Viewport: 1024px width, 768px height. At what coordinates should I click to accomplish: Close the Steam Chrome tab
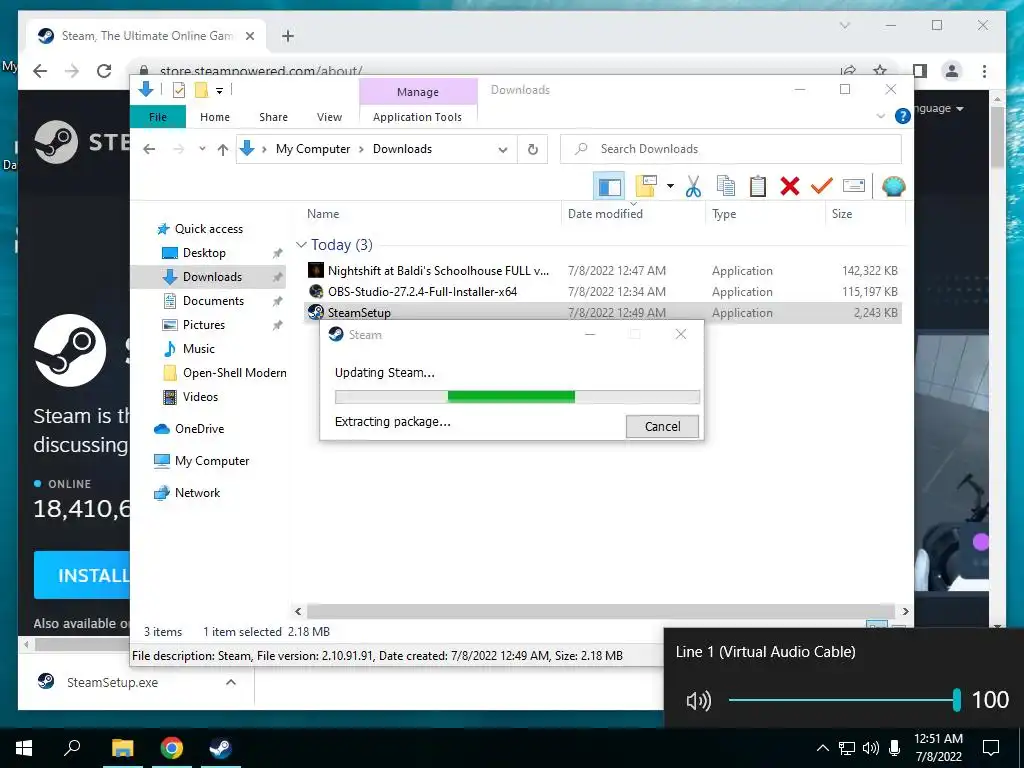(x=249, y=36)
